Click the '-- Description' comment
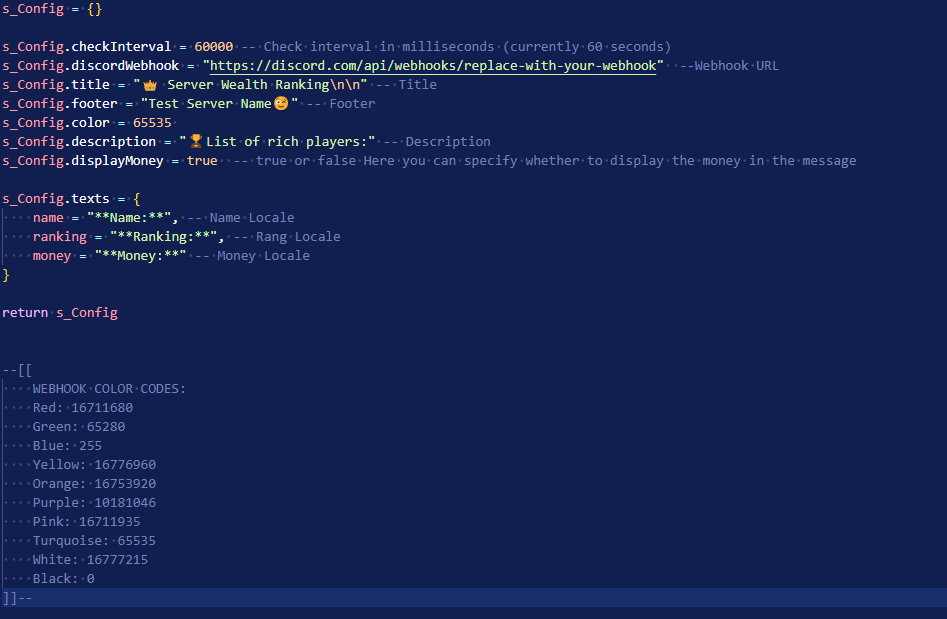This screenshot has height=619, width=947. (437, 142)
